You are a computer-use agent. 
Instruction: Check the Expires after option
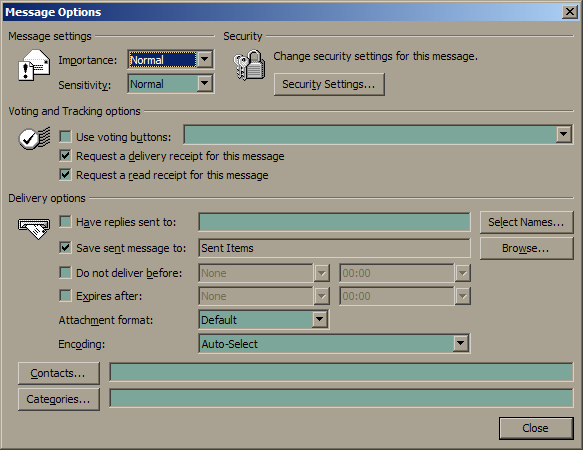point(65,296)
